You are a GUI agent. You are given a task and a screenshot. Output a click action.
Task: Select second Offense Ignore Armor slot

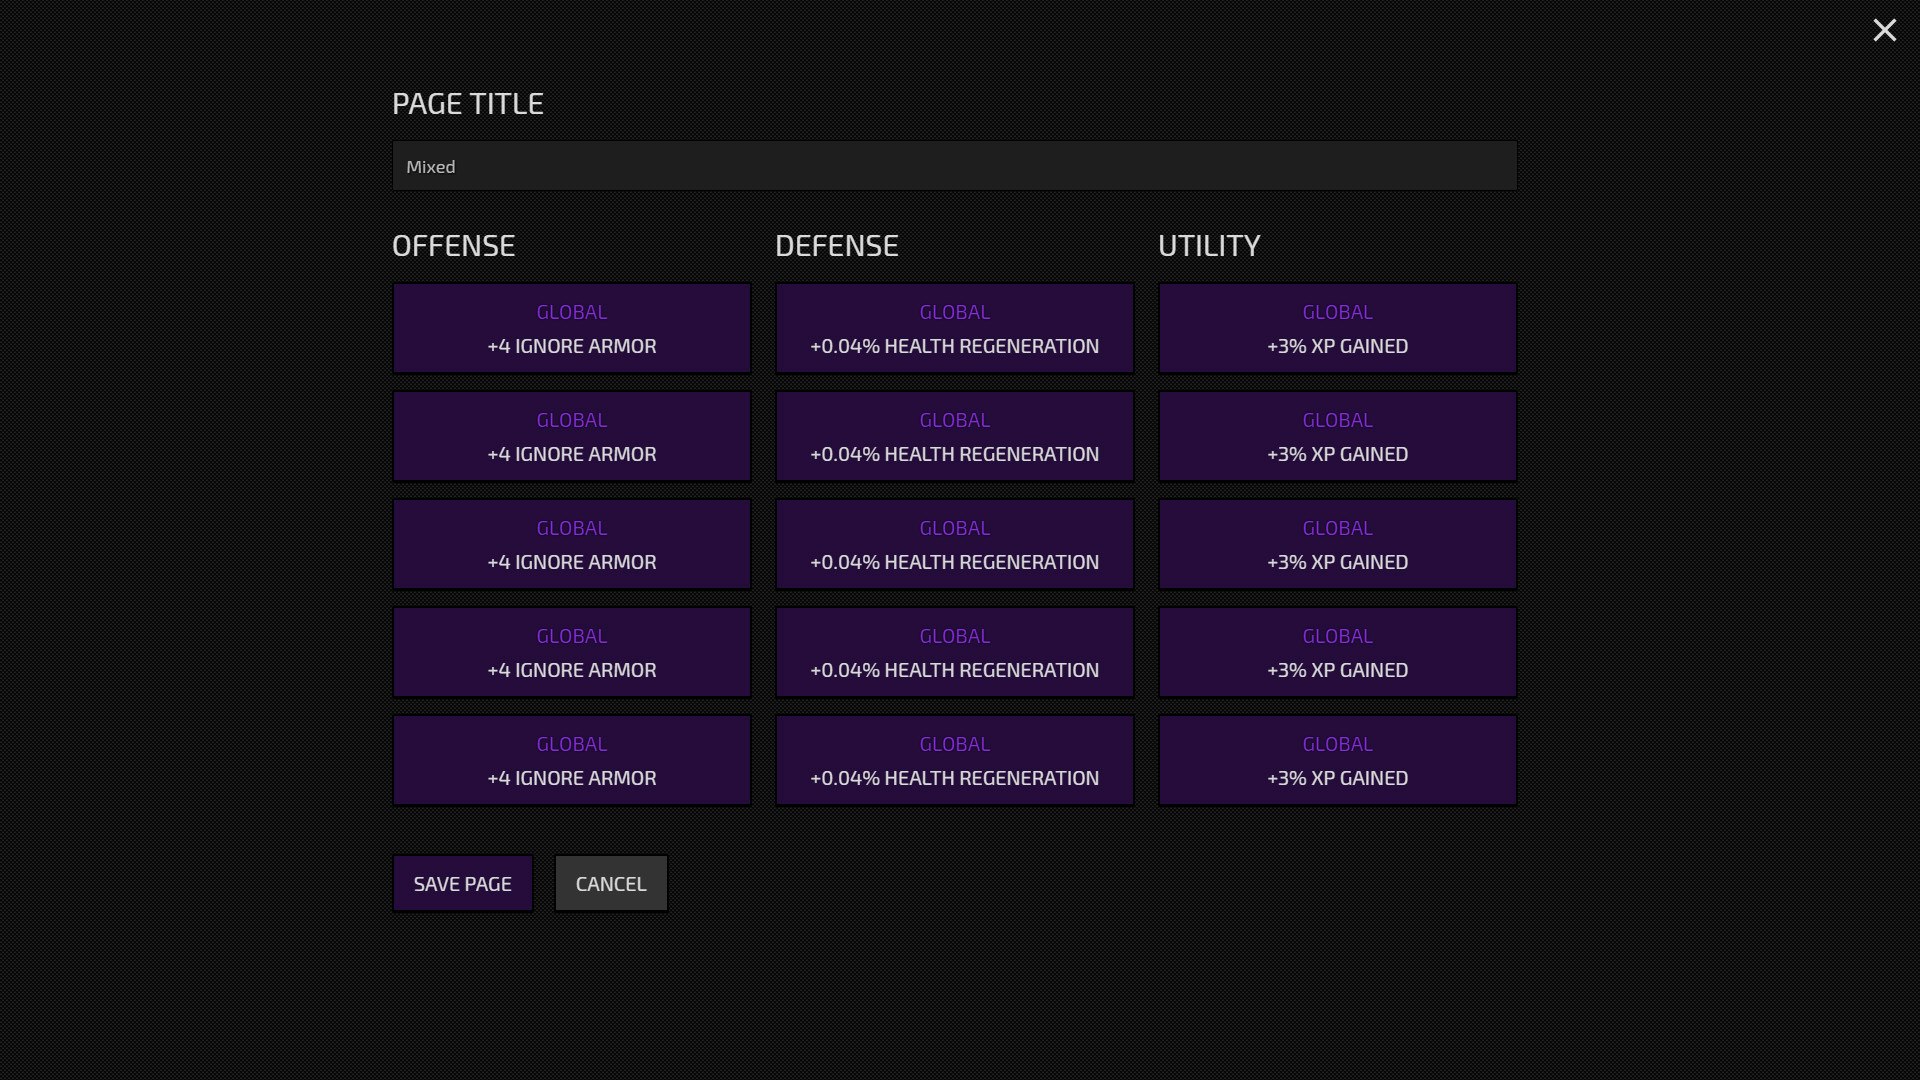click(x=571, y=436)
